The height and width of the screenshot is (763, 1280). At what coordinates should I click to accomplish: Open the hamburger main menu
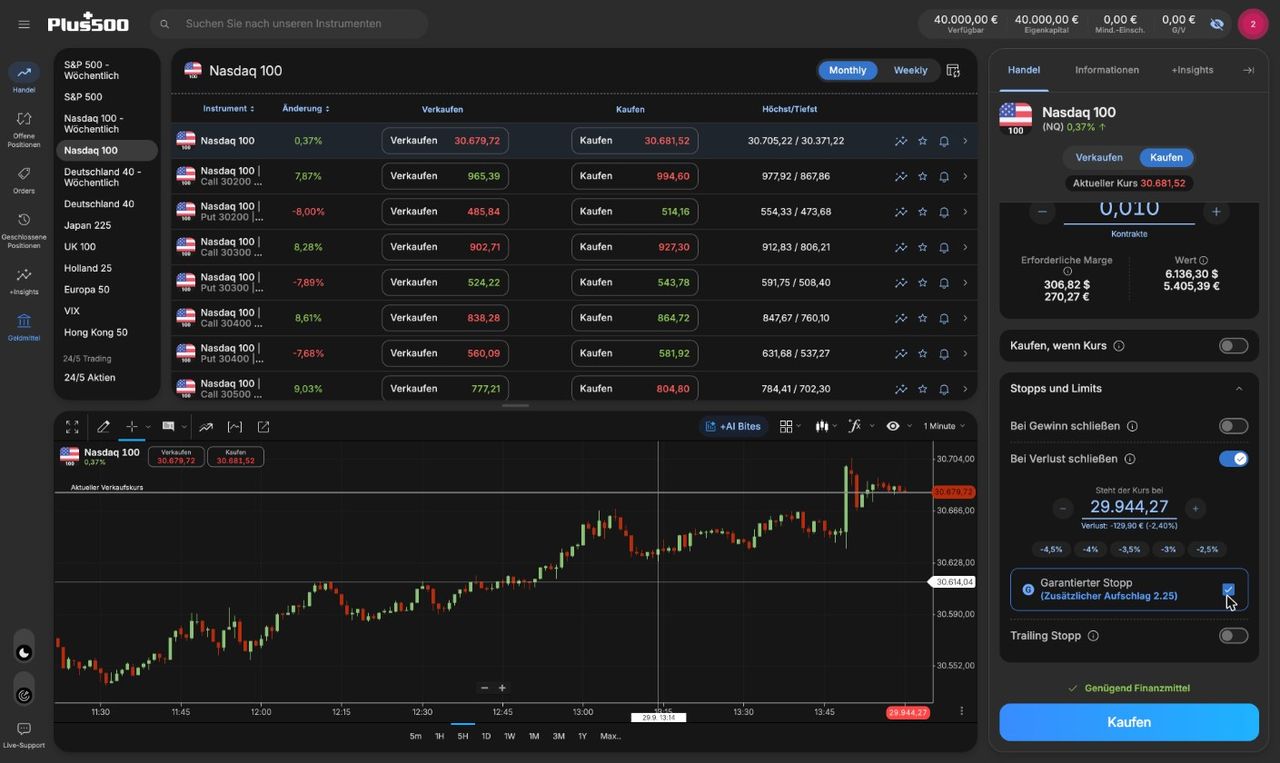tap(24, 24)
